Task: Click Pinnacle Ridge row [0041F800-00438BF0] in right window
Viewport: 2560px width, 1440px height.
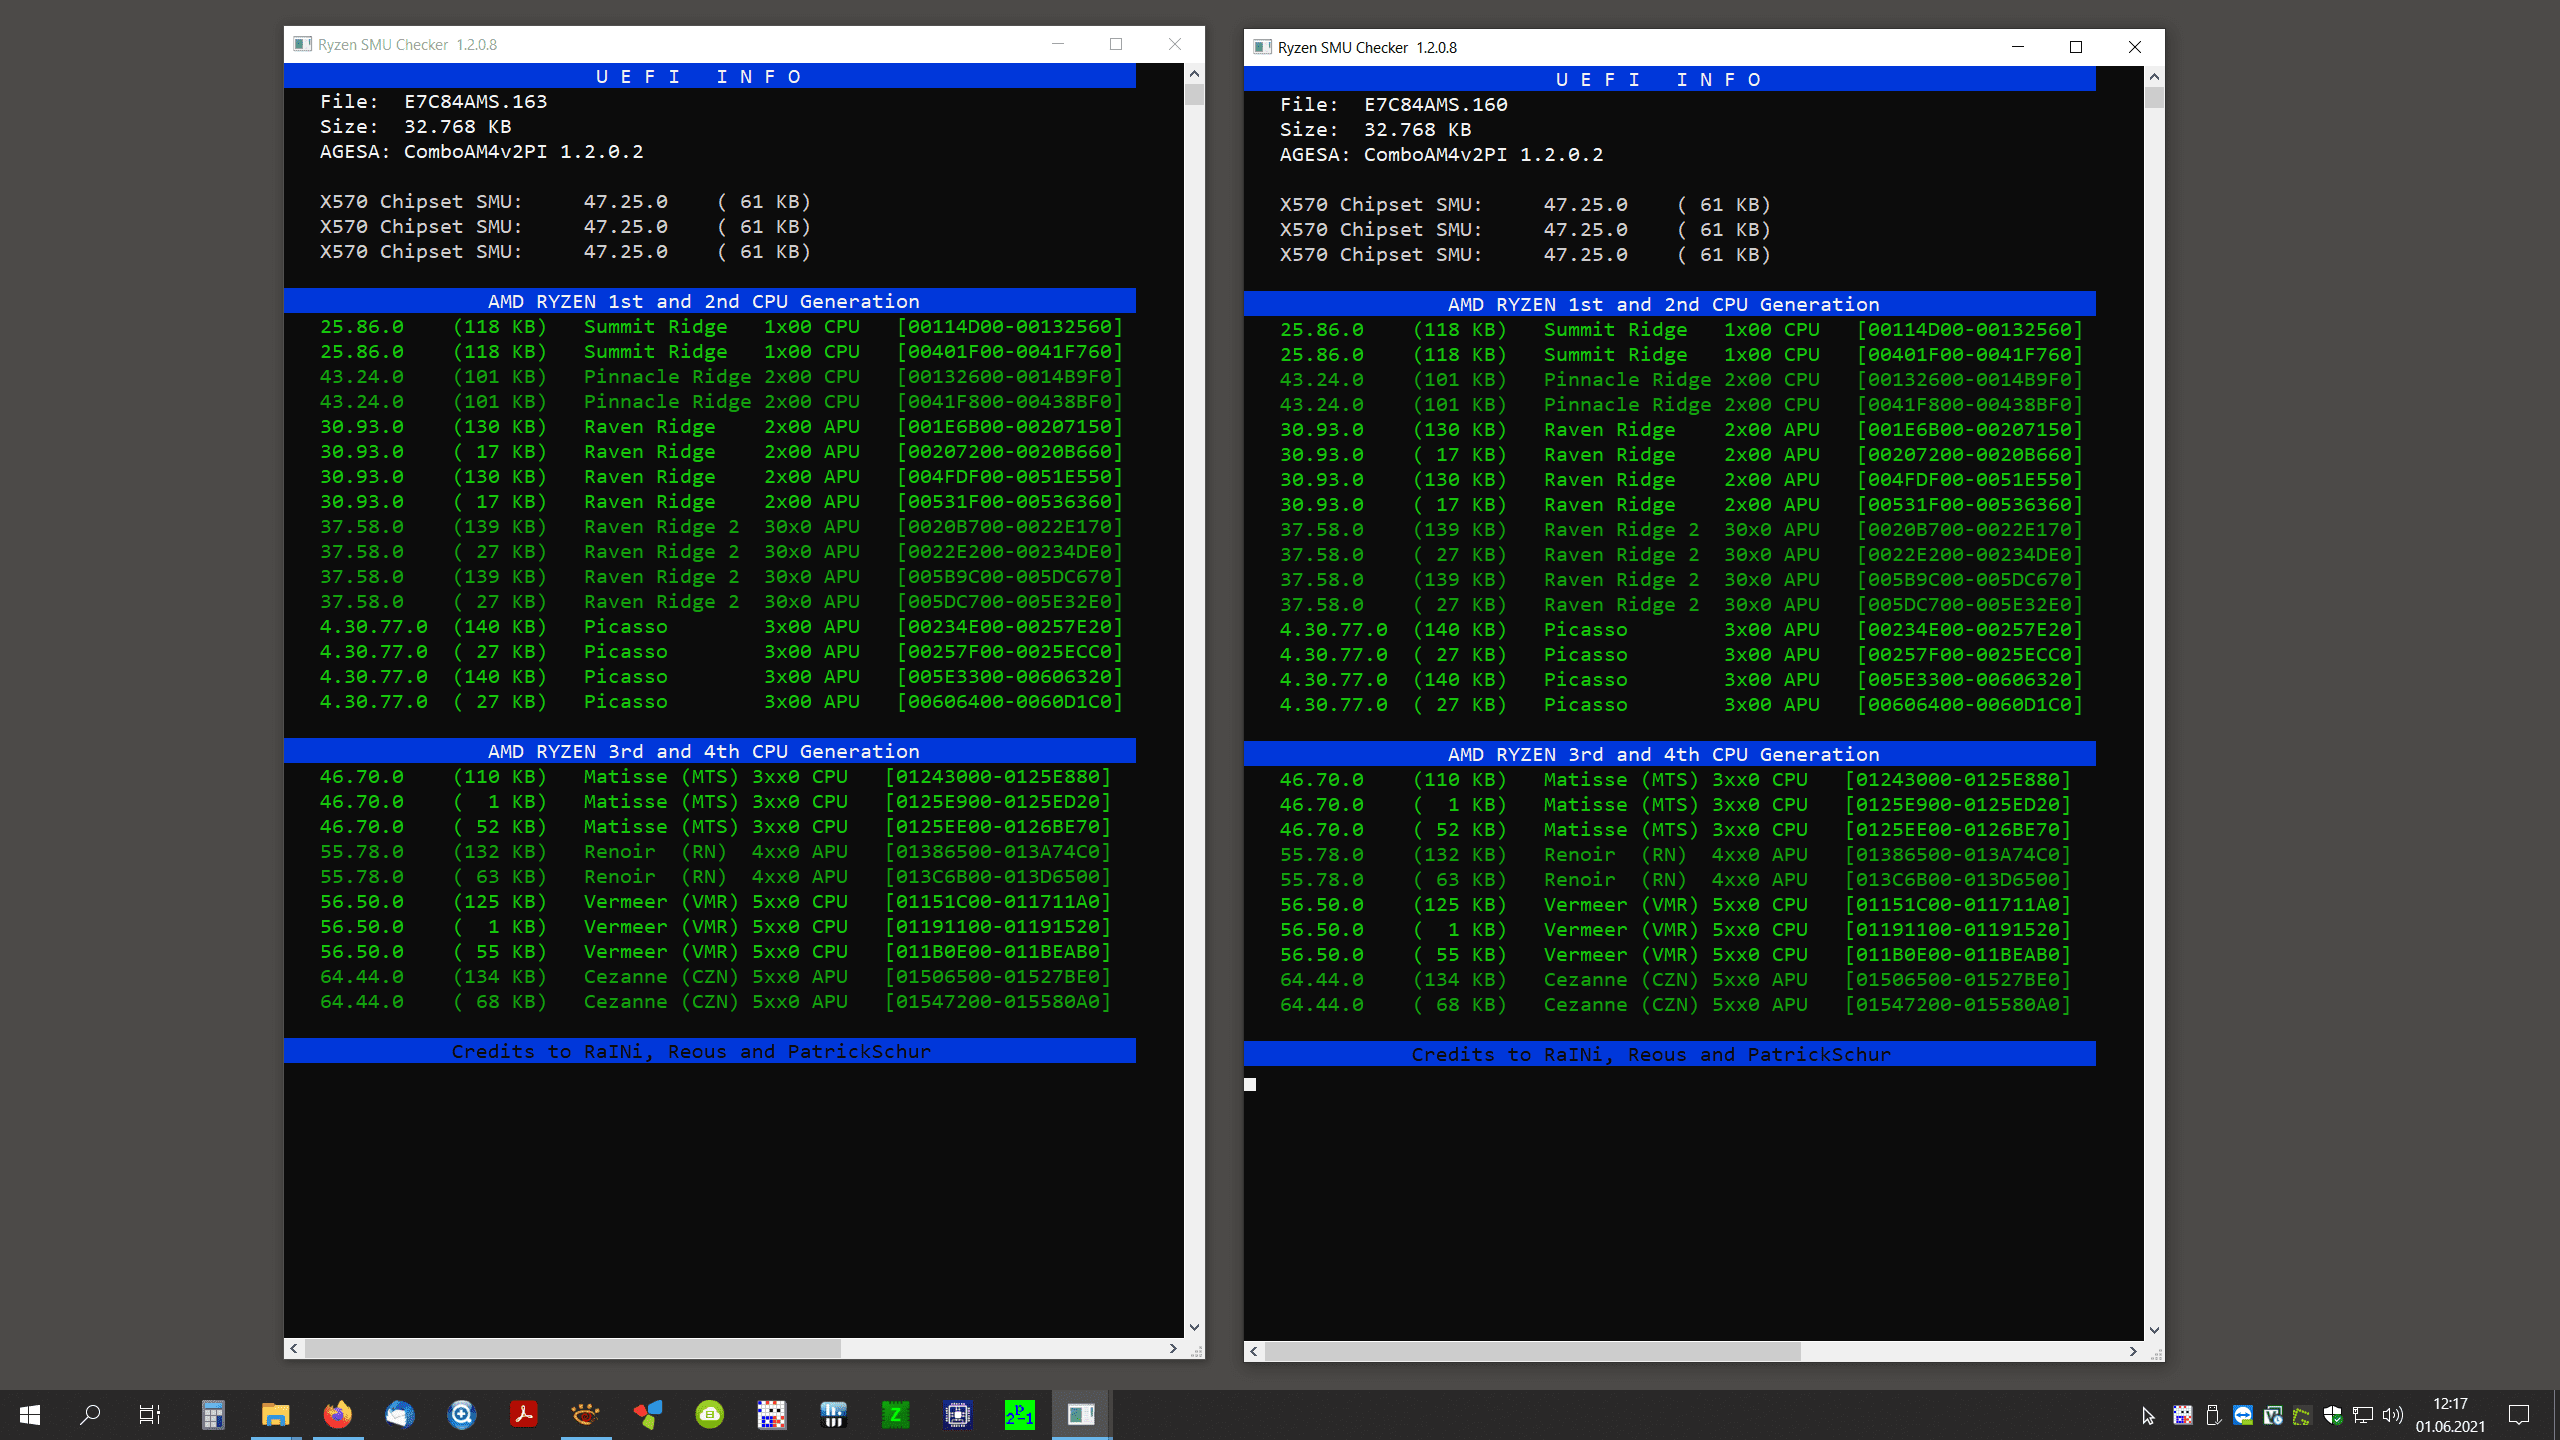Action: (1681, 404)
